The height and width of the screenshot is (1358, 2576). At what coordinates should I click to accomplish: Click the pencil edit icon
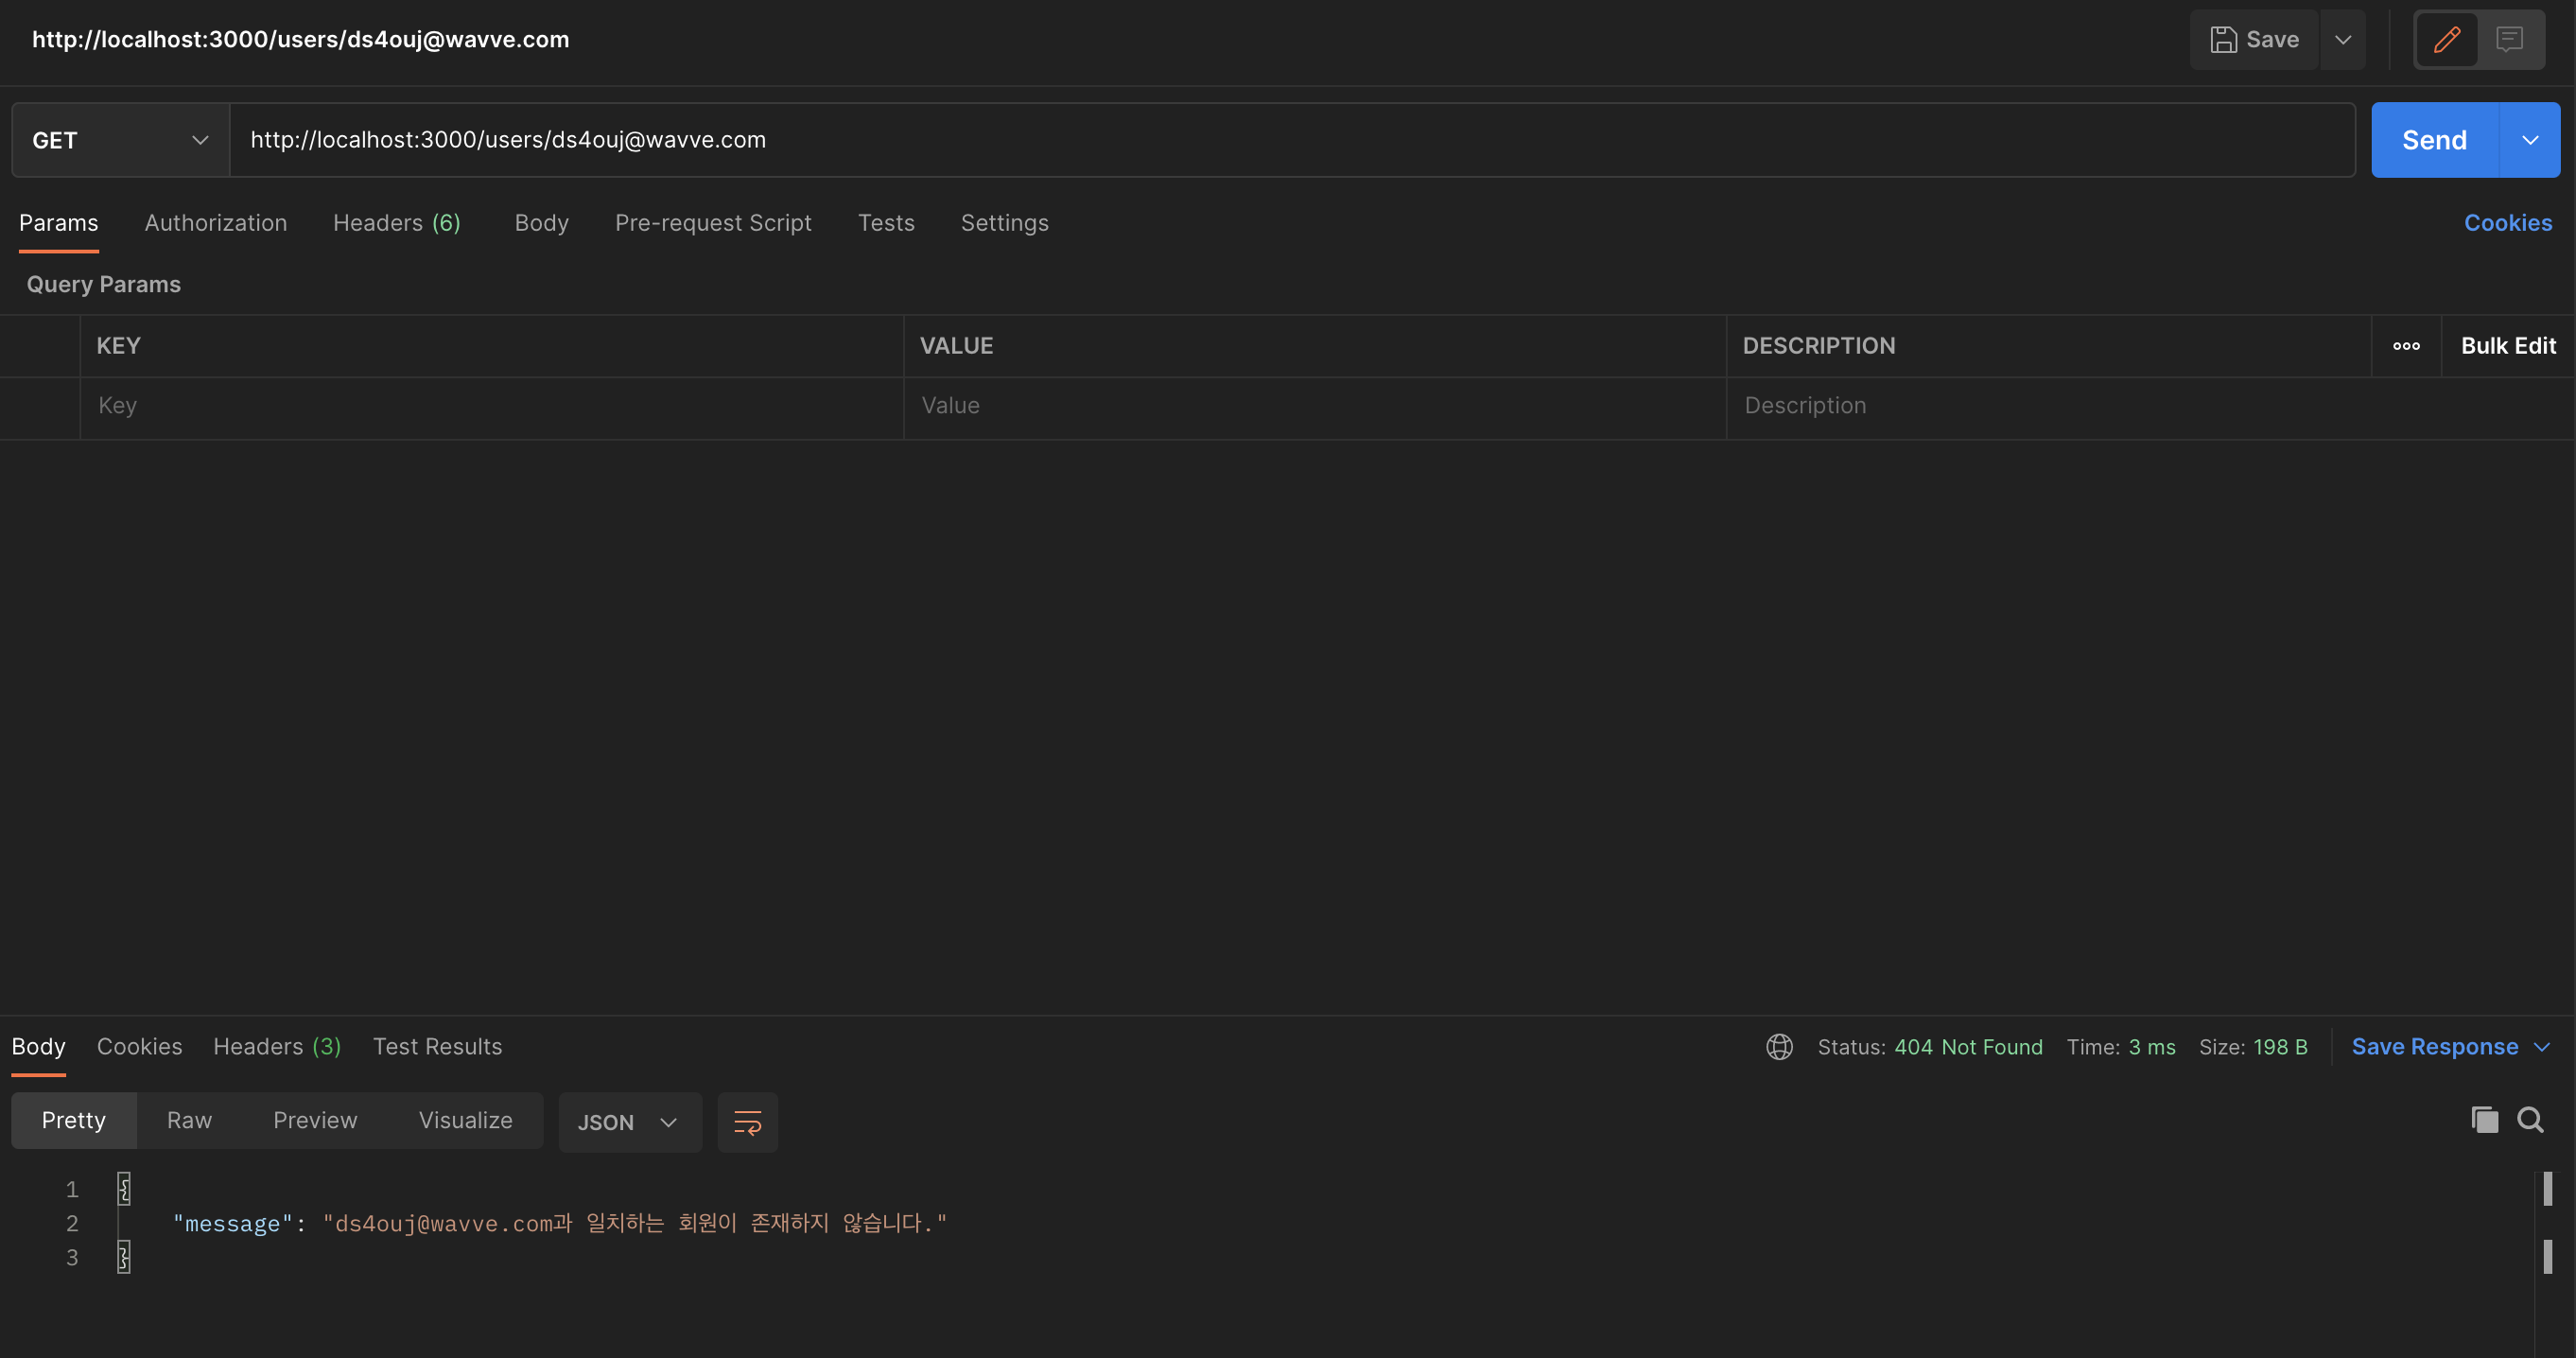pos(2446,40)
